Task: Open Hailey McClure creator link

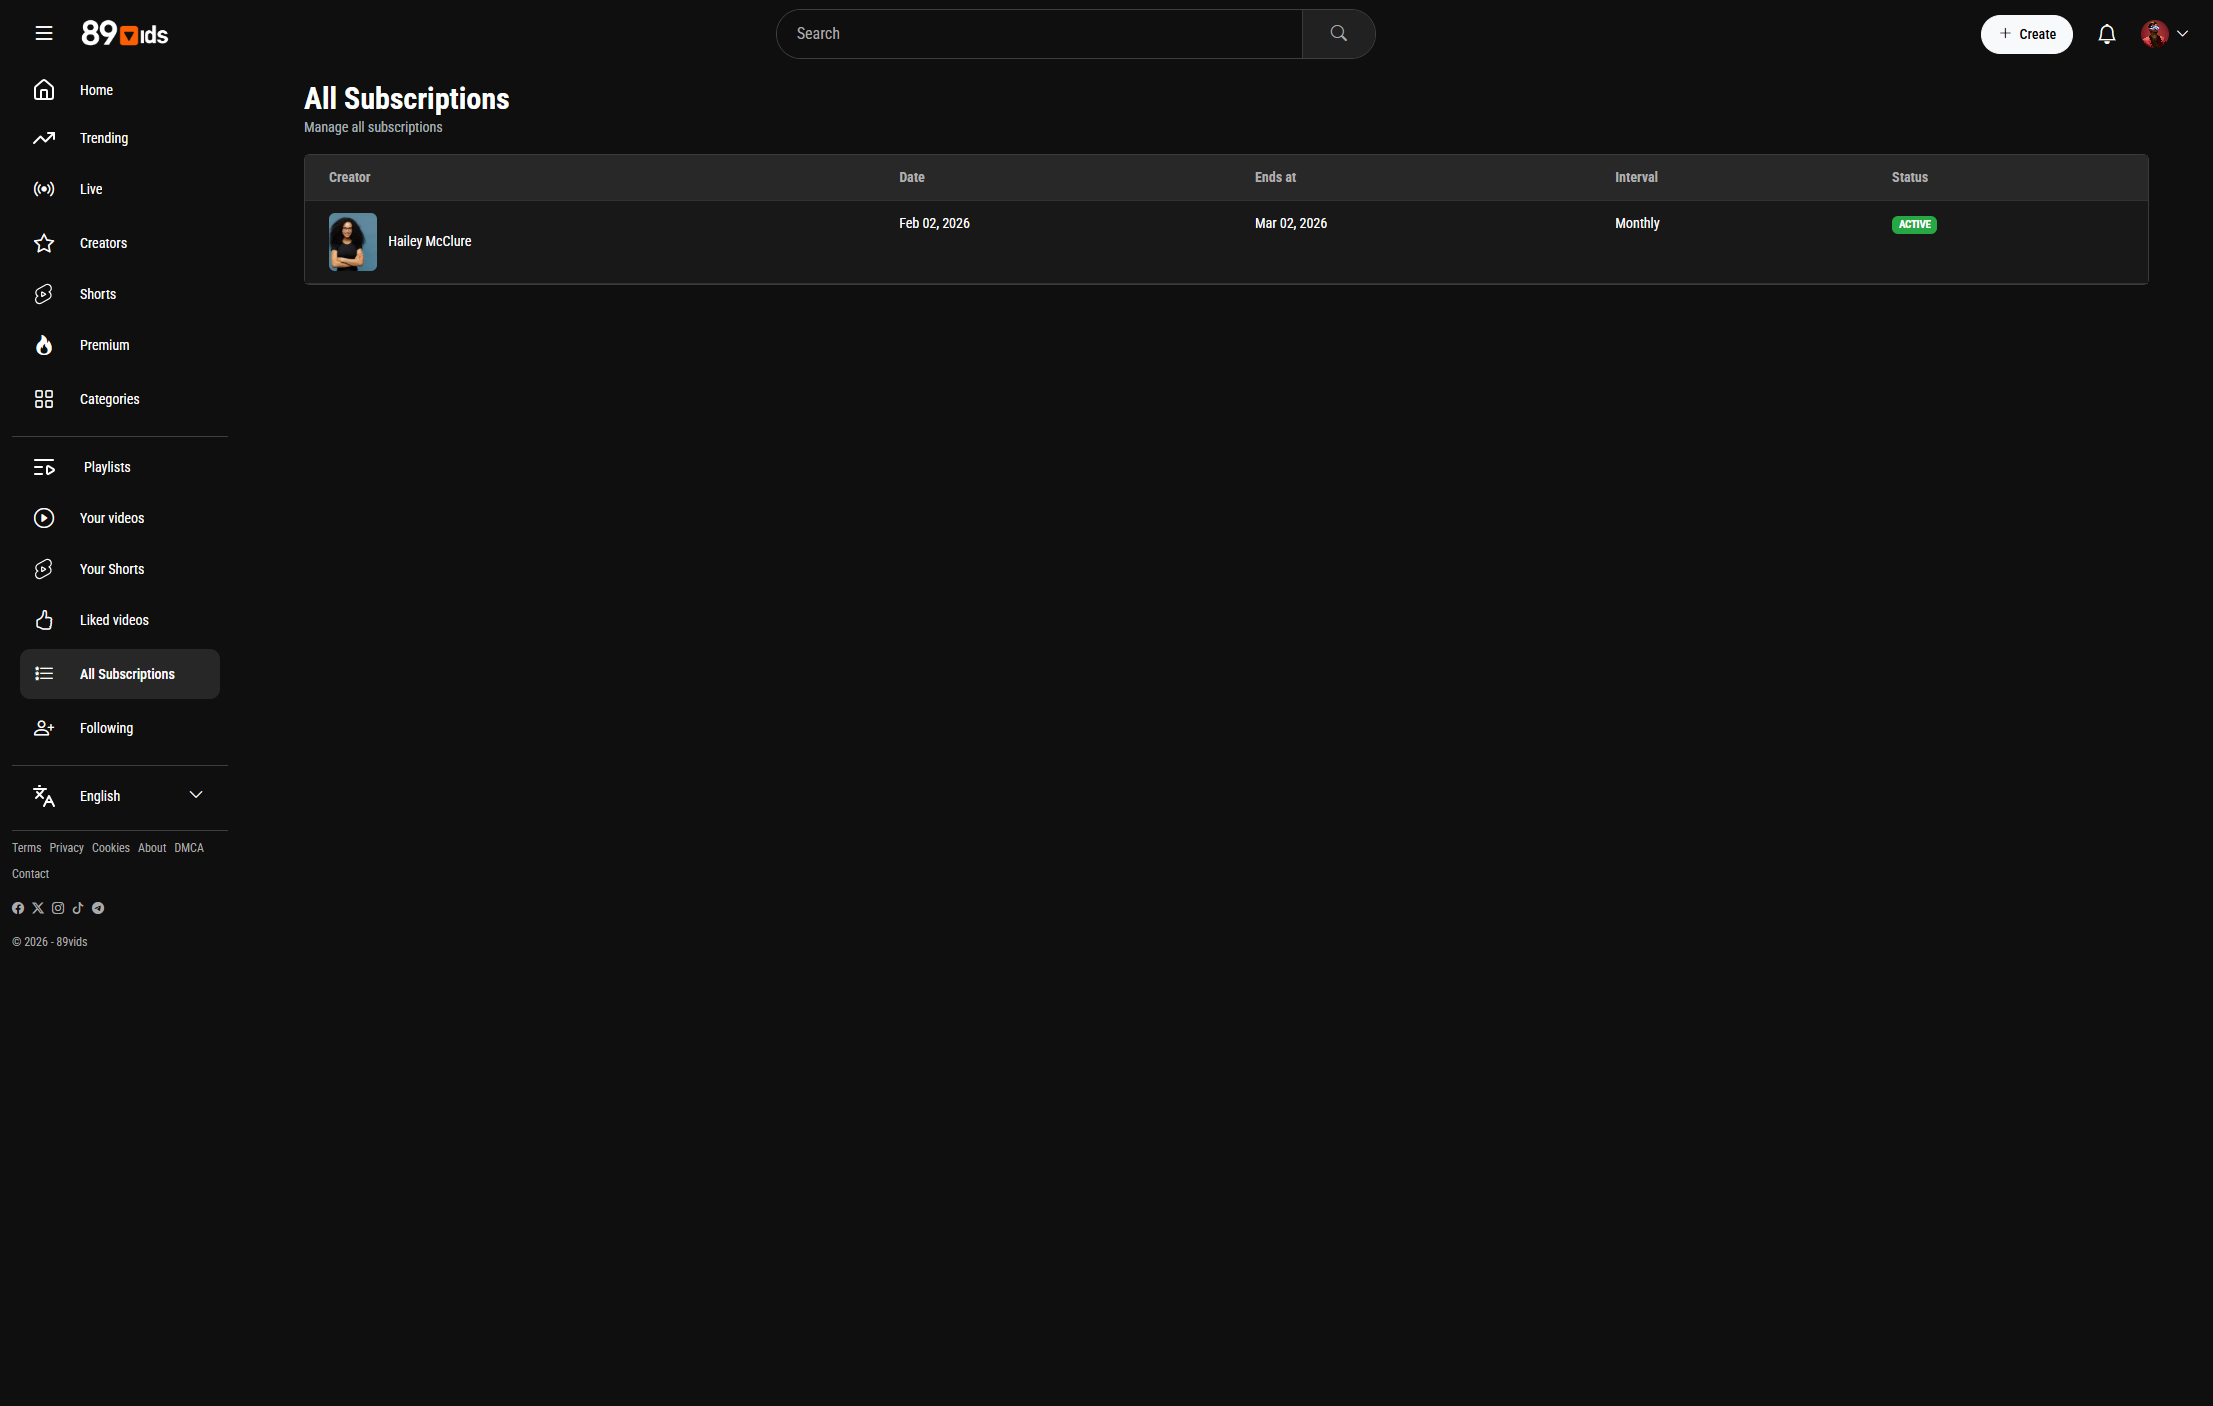Action: (429, 241)
